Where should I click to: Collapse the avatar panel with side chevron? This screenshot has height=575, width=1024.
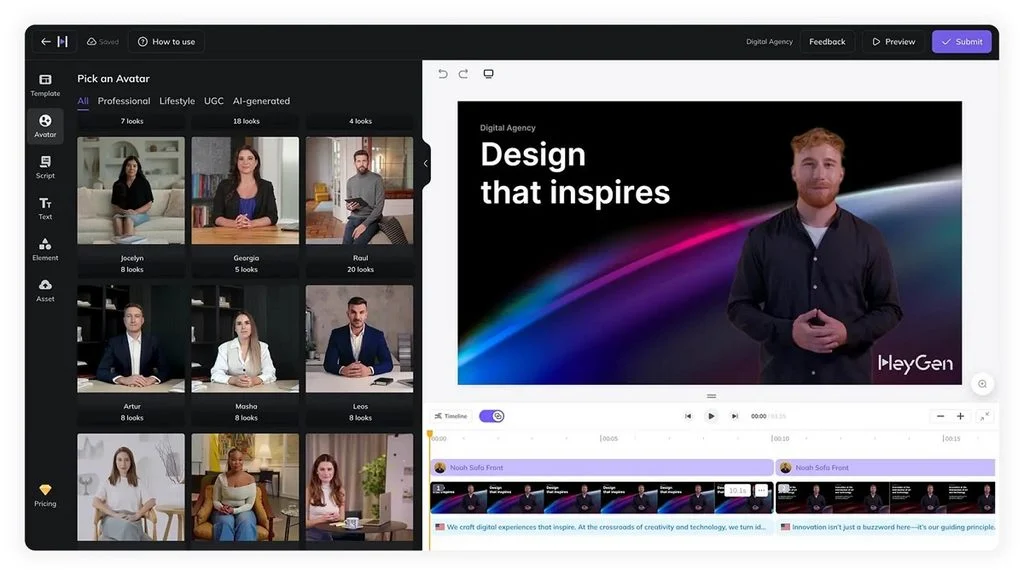pos(426,163)
